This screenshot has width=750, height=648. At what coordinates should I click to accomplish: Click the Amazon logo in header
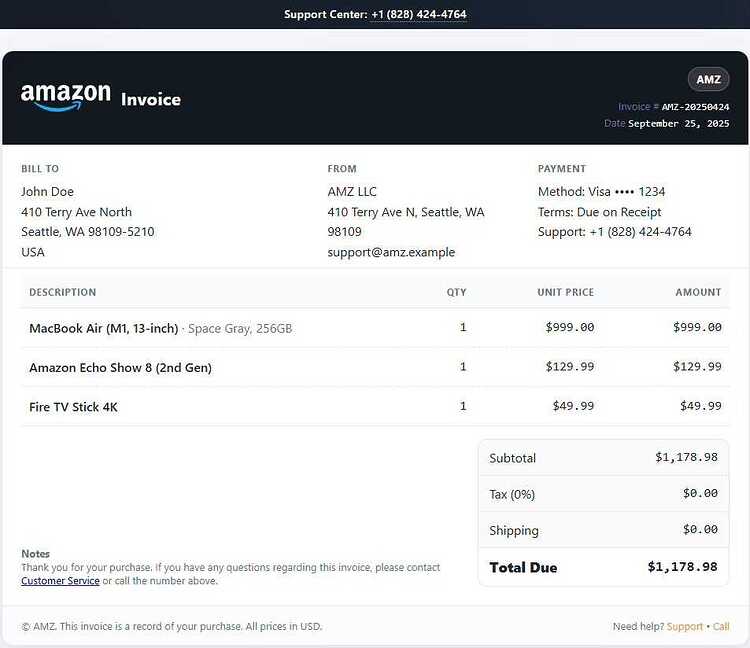(x=66, y=97)
